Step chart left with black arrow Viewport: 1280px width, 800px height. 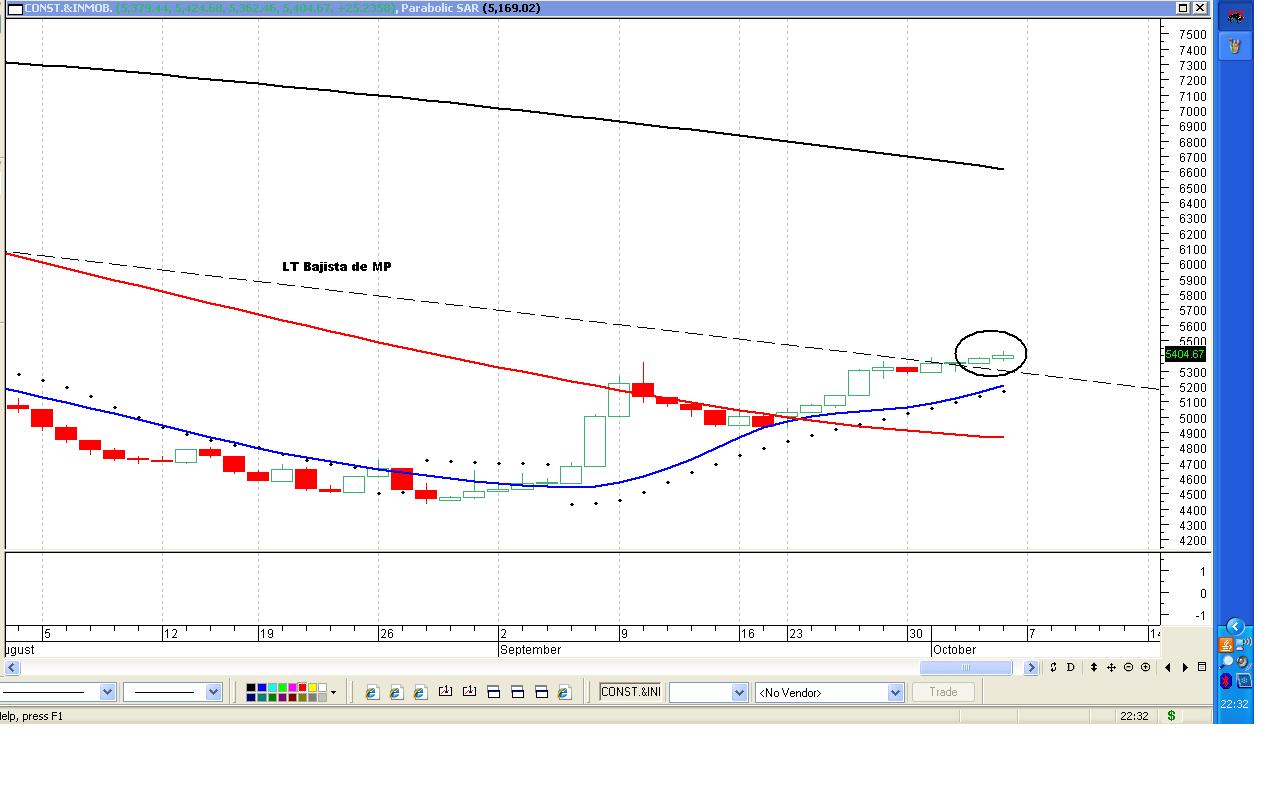click(x=1168, y=667)
